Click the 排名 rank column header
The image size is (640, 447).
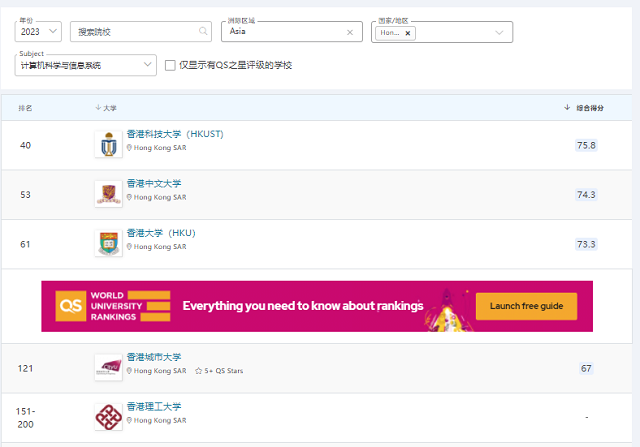tap(25, 108)
